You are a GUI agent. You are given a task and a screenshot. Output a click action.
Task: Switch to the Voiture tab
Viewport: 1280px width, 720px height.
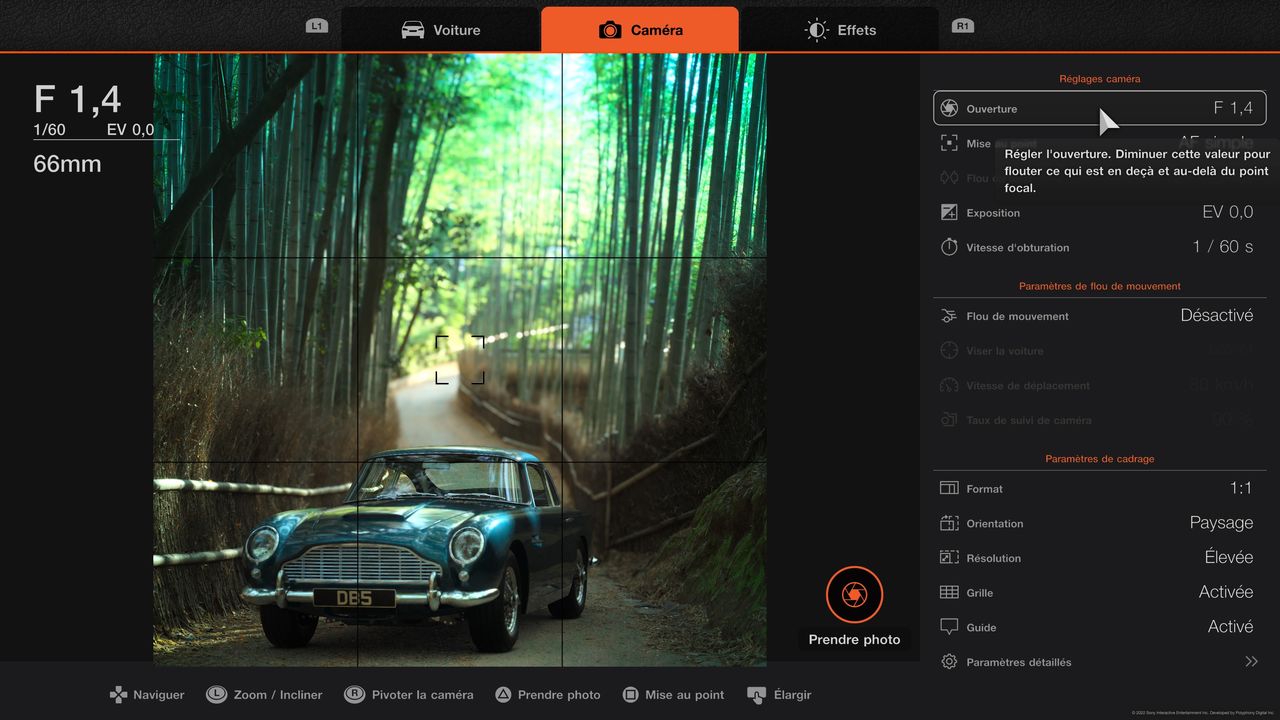pos(440,30)
